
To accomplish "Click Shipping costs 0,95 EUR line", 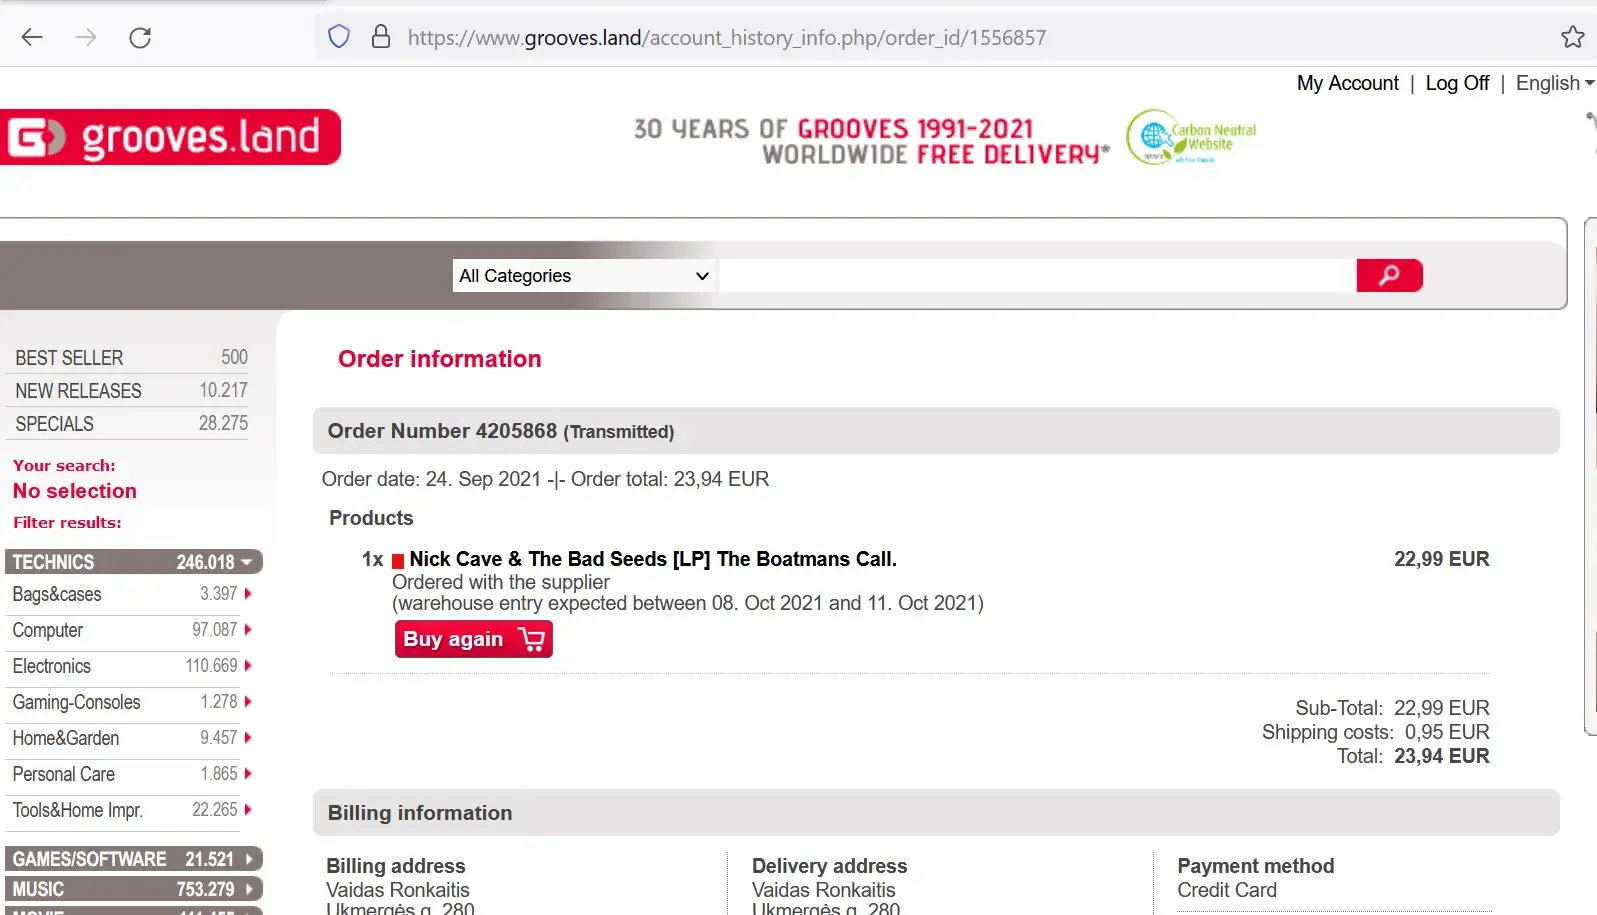I will coord(1375,732).
